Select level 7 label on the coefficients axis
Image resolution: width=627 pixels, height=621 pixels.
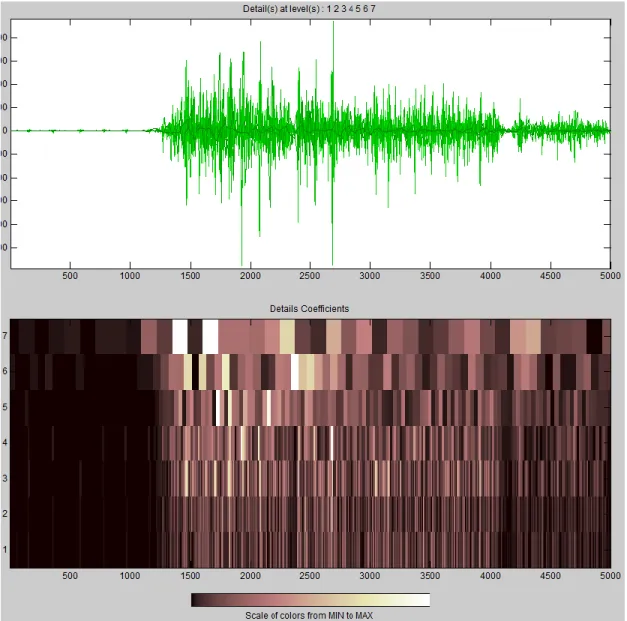point(5,335)
